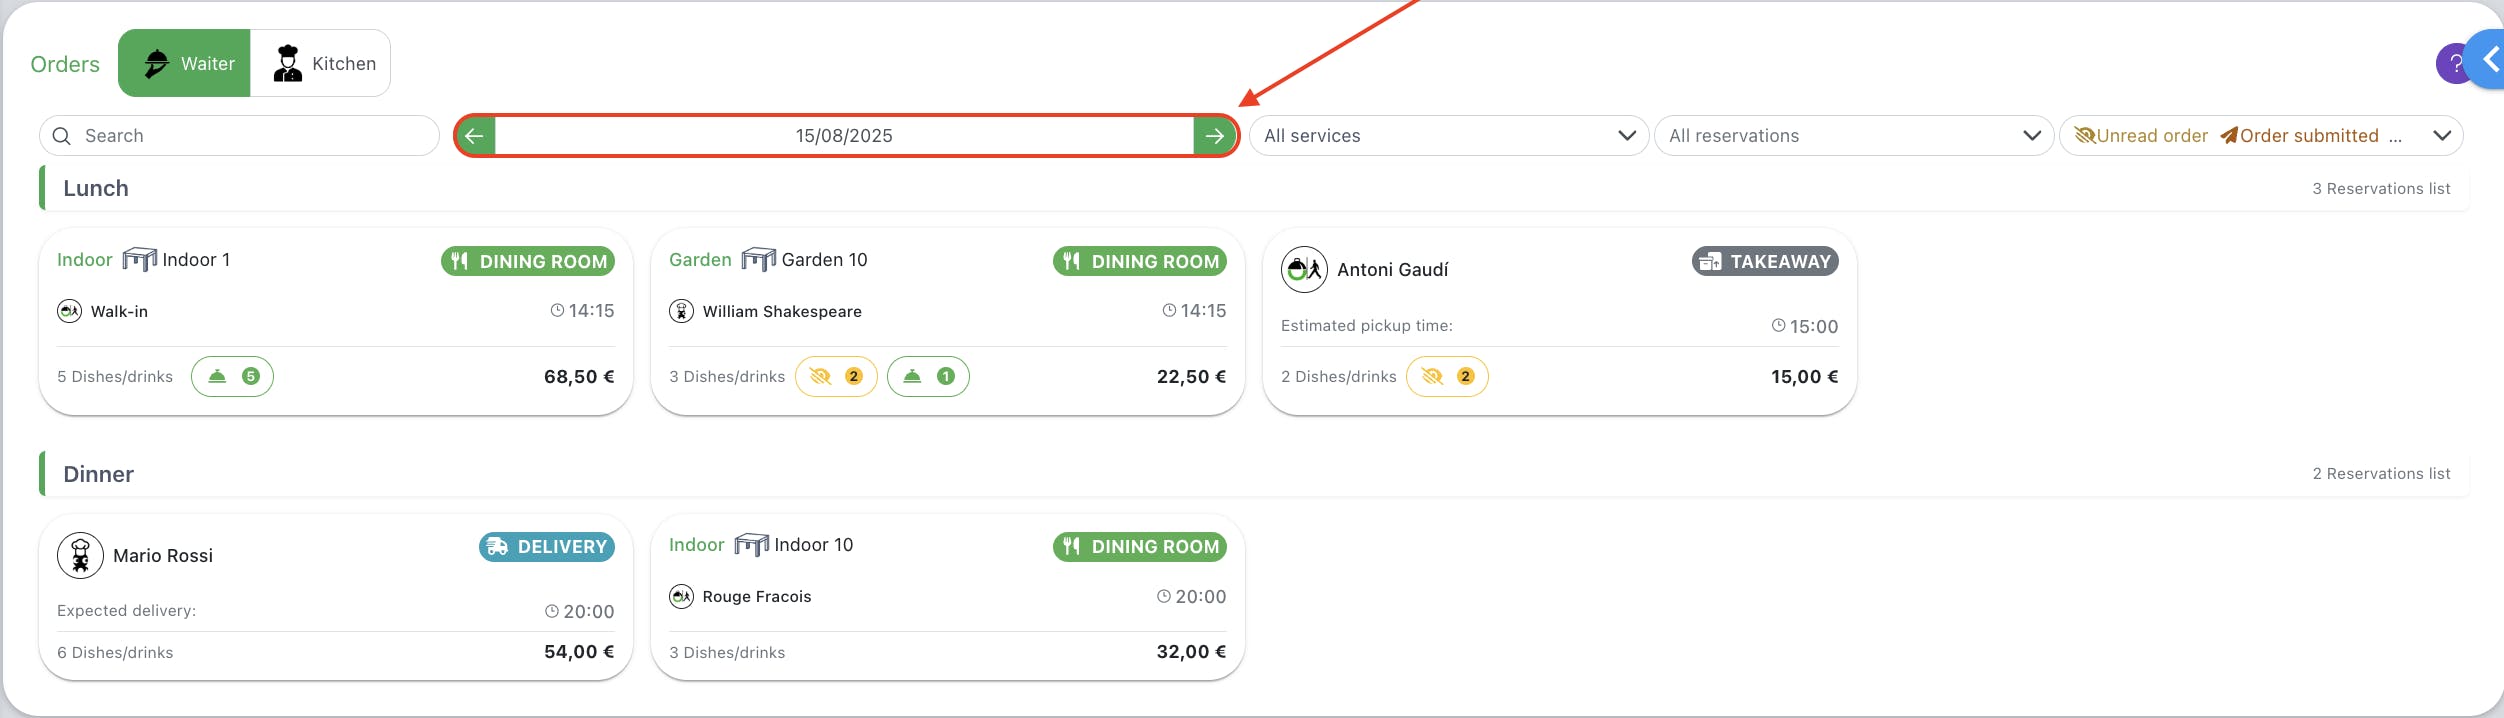
Task: Open the All services dropdown
Action: (1449, 136)
